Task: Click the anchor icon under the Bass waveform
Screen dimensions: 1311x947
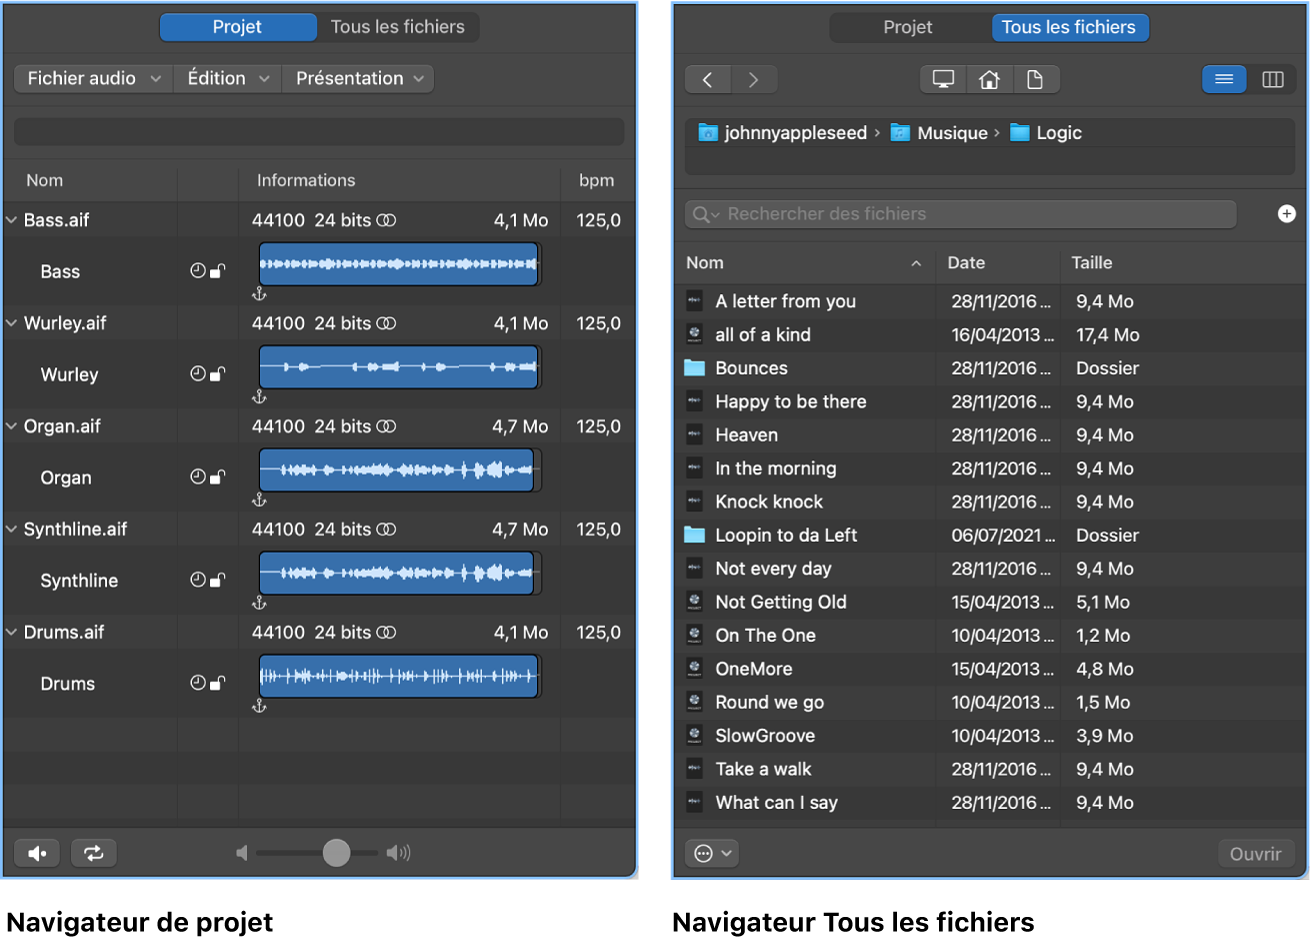Action: pos(258,292)
